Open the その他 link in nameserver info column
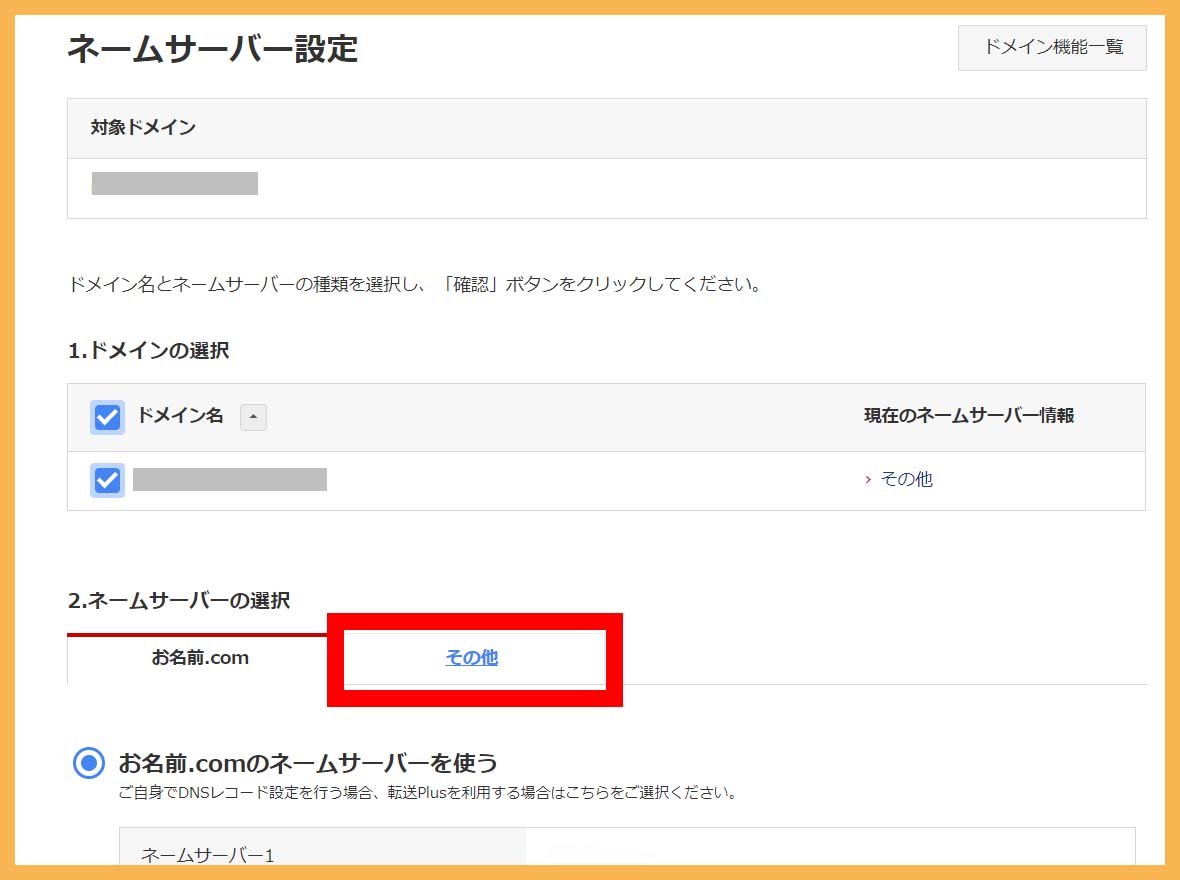This screenshot has height=880, width=1180. (906, 480)
